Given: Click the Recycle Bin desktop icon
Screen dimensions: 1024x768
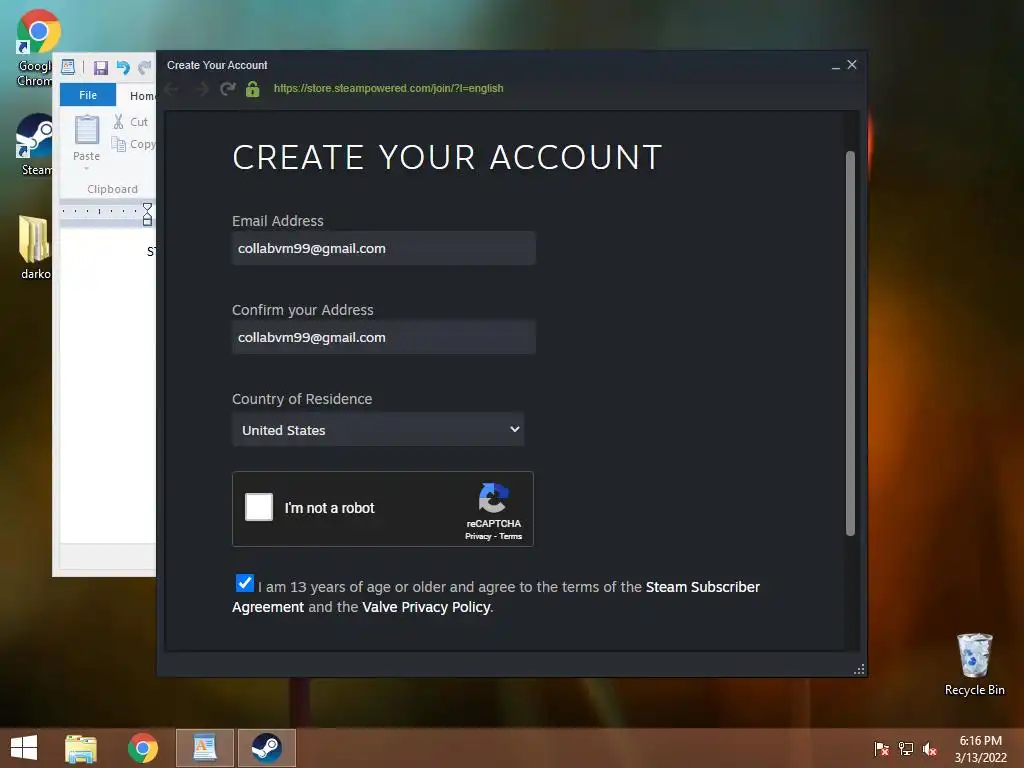Looking at the screenshot, I should (974, 665).
